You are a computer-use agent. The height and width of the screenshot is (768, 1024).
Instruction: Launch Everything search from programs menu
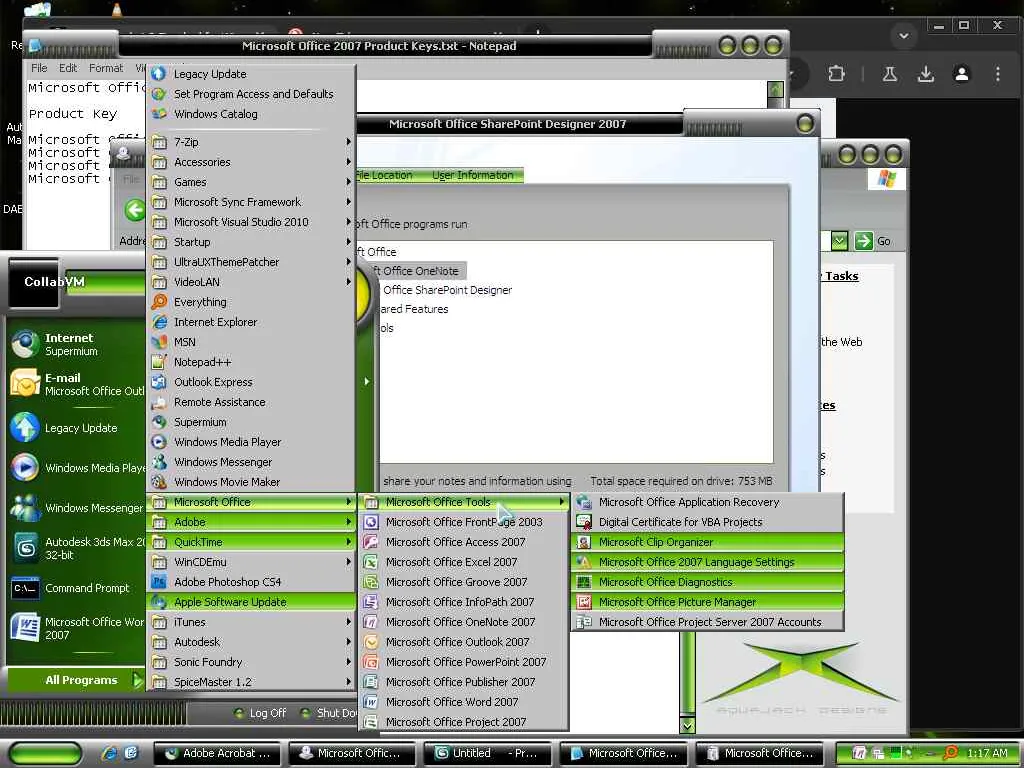tap(251, 302)
